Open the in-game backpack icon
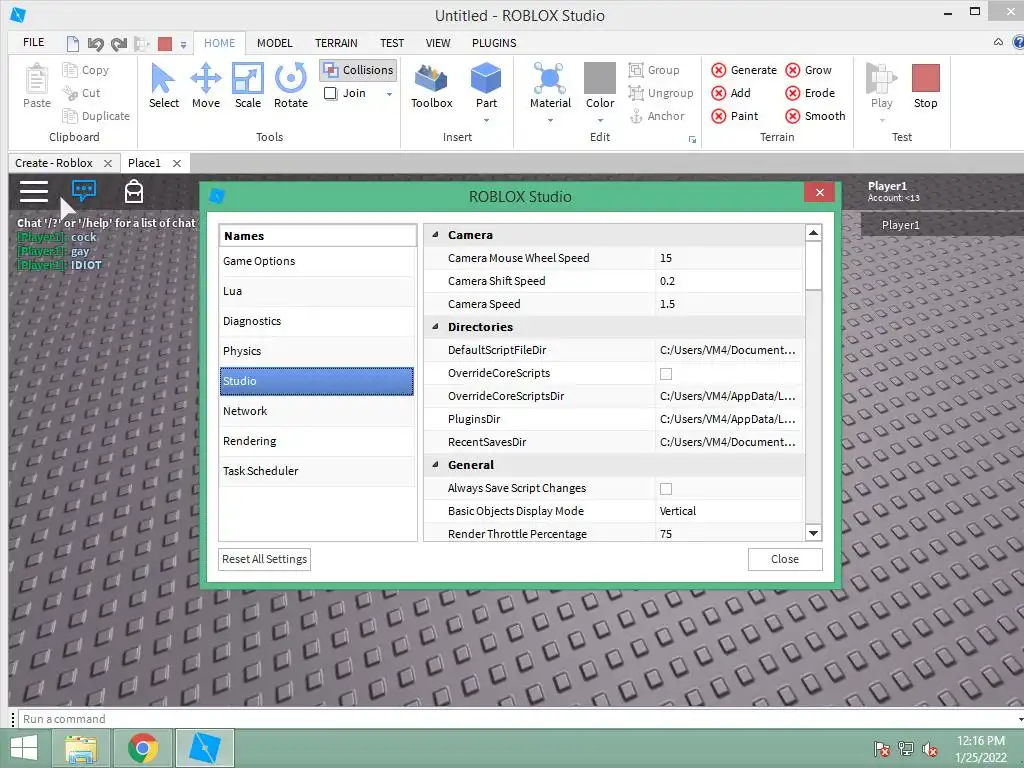Screen dimensions: 1024x768 pyautogui.click(x=134, y=191)
